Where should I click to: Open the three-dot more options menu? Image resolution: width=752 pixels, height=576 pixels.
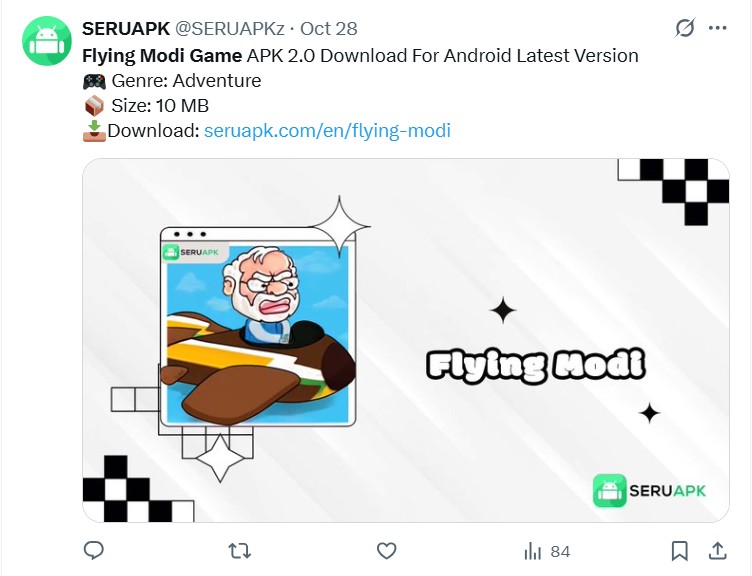tap(717, 29)
